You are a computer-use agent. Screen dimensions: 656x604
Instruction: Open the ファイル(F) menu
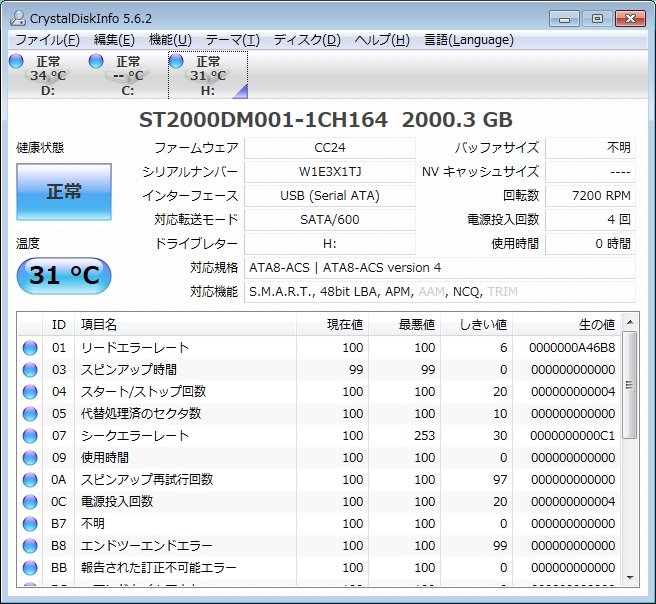47,40
